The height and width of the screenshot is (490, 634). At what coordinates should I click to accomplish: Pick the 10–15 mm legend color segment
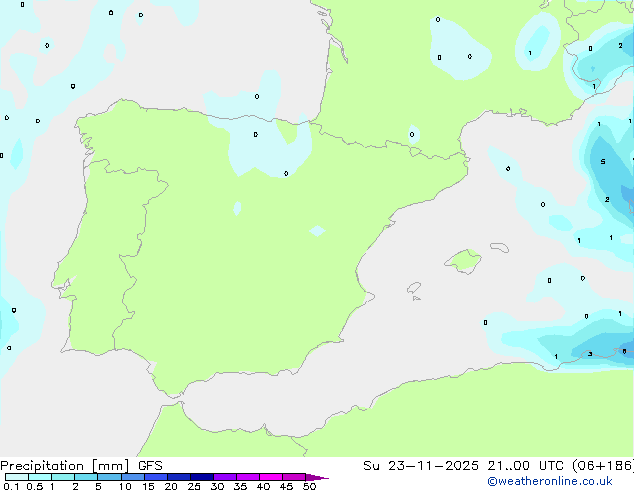point(132,477)
